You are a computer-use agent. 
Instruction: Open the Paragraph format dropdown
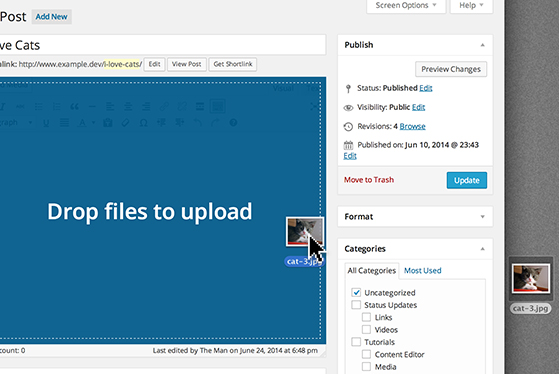pyautogui.click(x=16, y=123)
